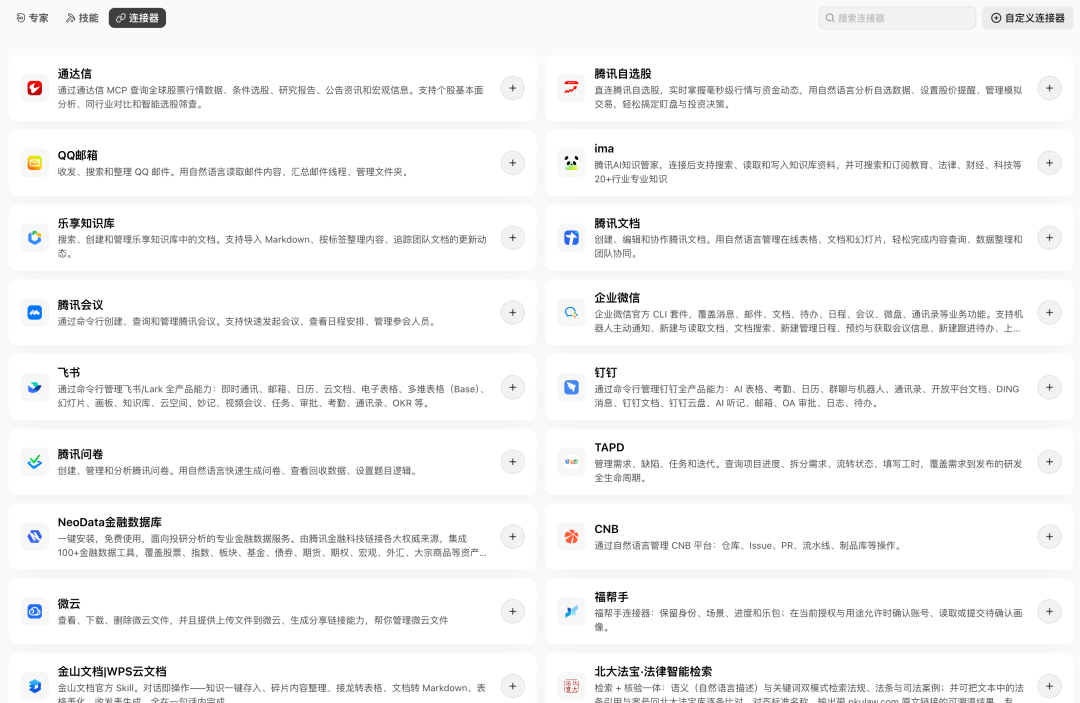1080x703 pixels.
Task: Add the NeoData金融数据库 connector with plus
Action: [512, 537]
